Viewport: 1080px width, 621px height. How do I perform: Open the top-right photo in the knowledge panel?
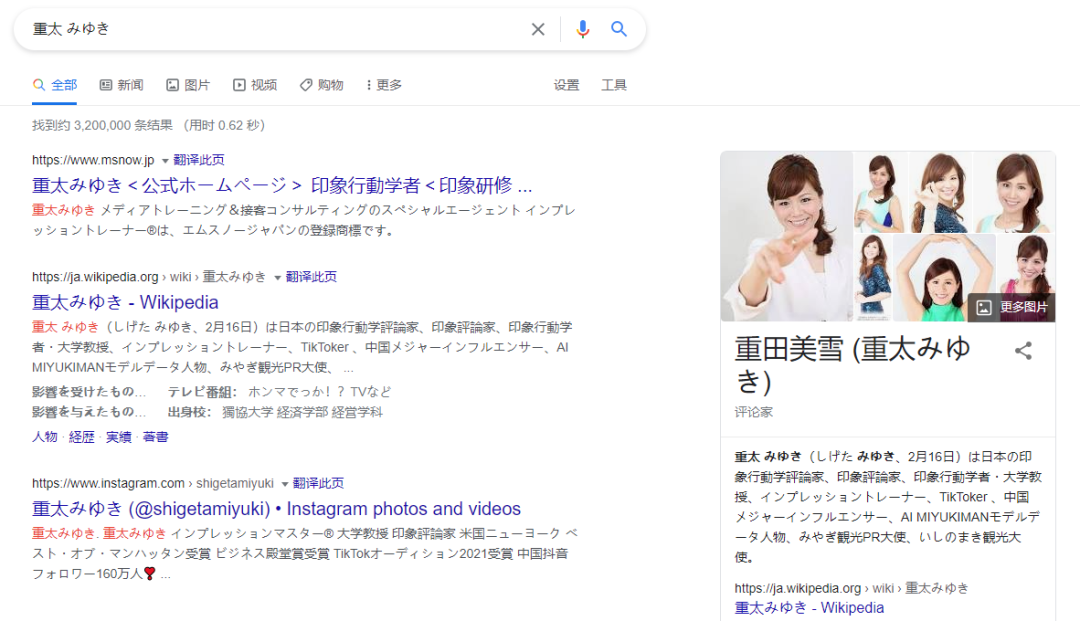[x=1014, y=192]
